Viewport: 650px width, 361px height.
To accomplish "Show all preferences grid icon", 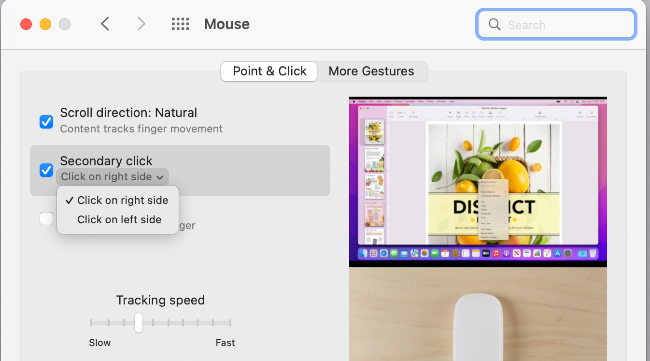I will pyautogui.click(x=180, y=24).
